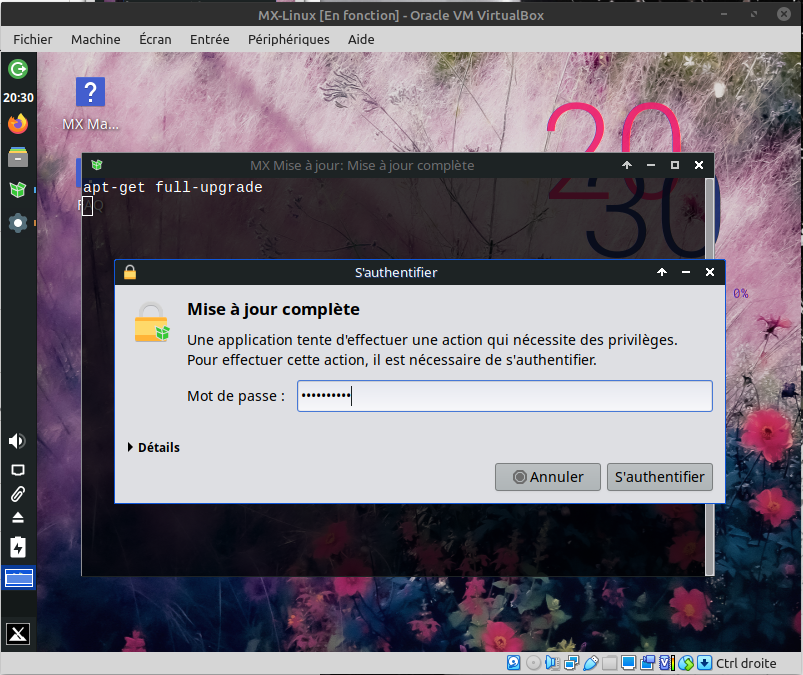Click the paperclip clipboard icon in panel
This screenshot has width=803, height=675.
[18, 494]
